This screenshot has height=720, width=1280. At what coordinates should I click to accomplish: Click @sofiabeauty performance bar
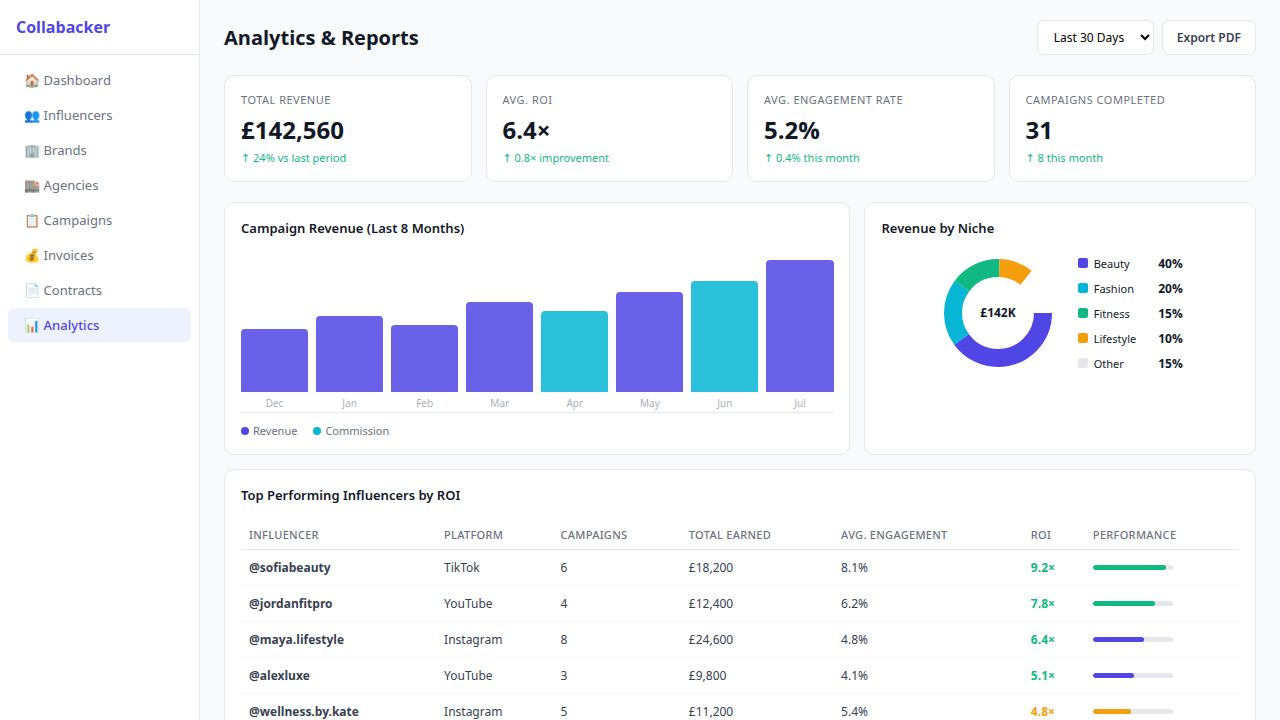tap(1133, 568)
